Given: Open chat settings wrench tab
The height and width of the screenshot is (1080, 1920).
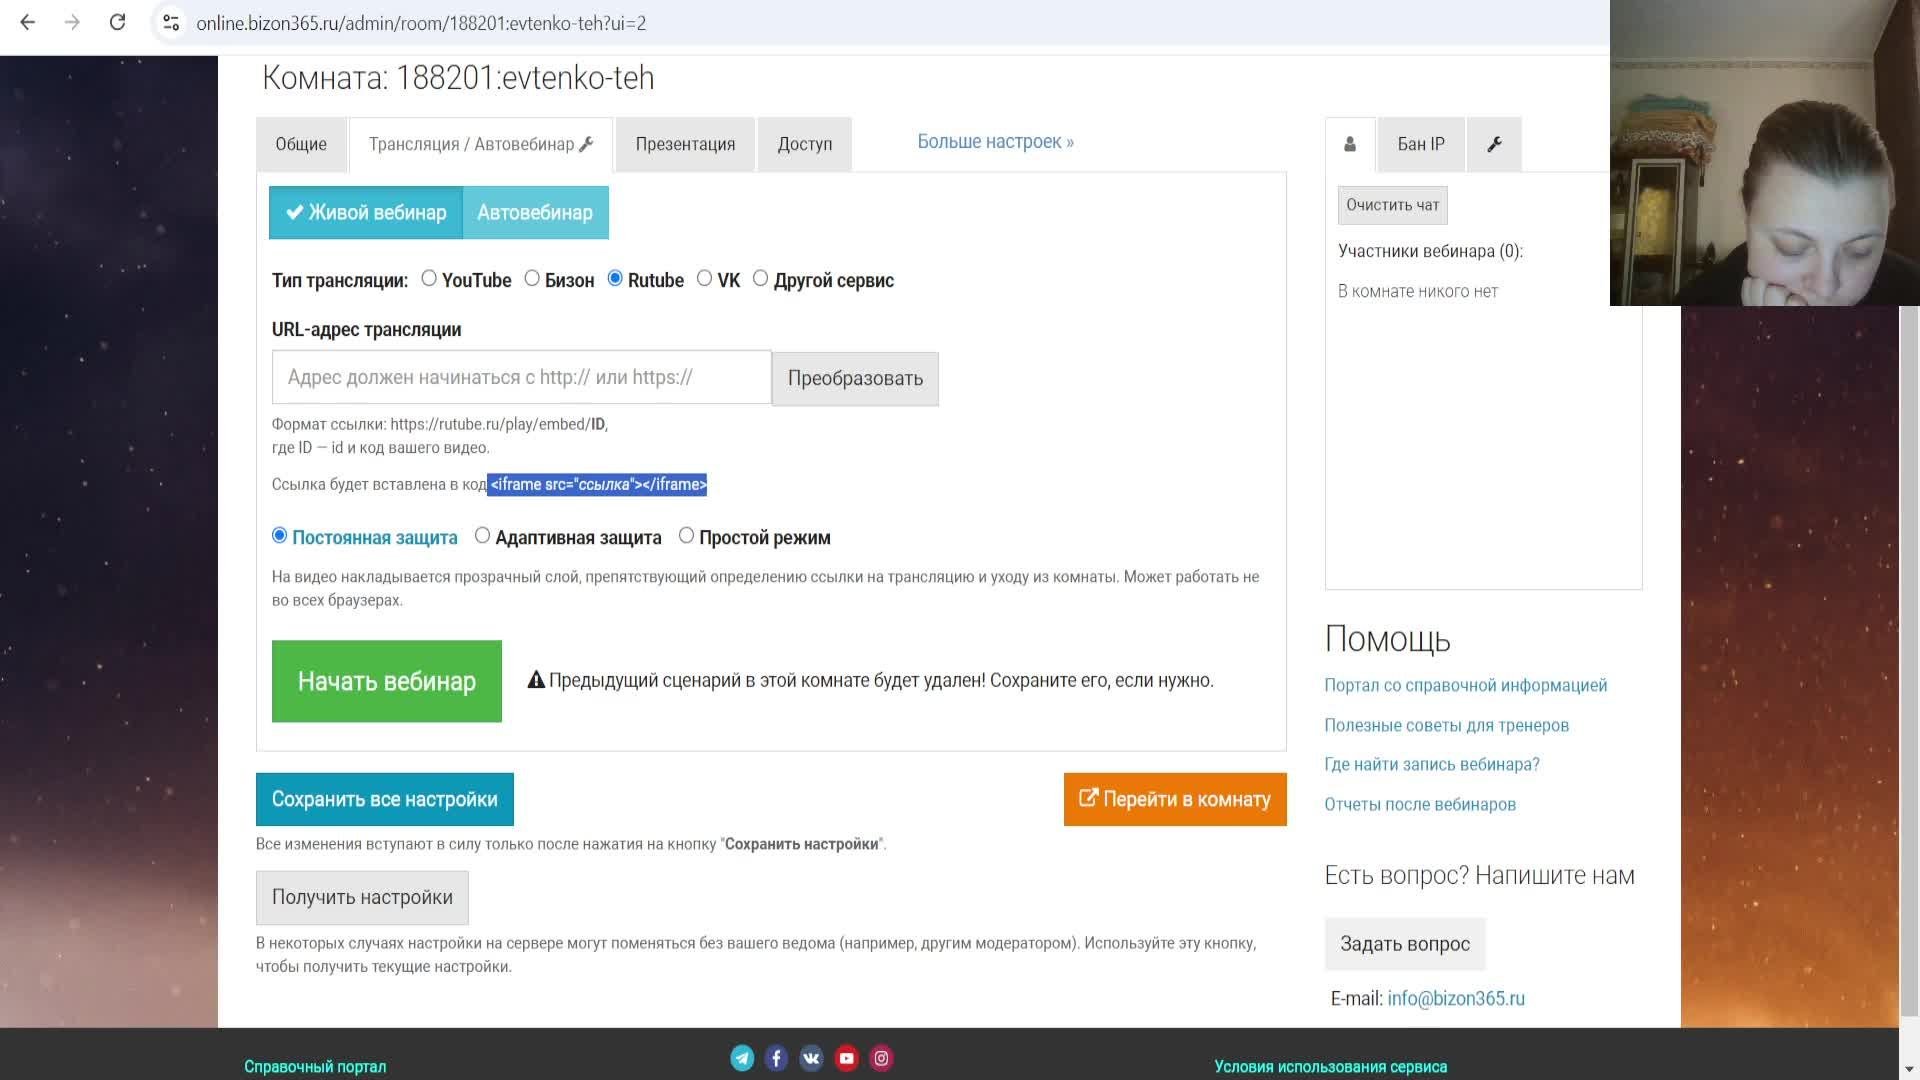Looking at the screenshot, I should (1494, 144).
